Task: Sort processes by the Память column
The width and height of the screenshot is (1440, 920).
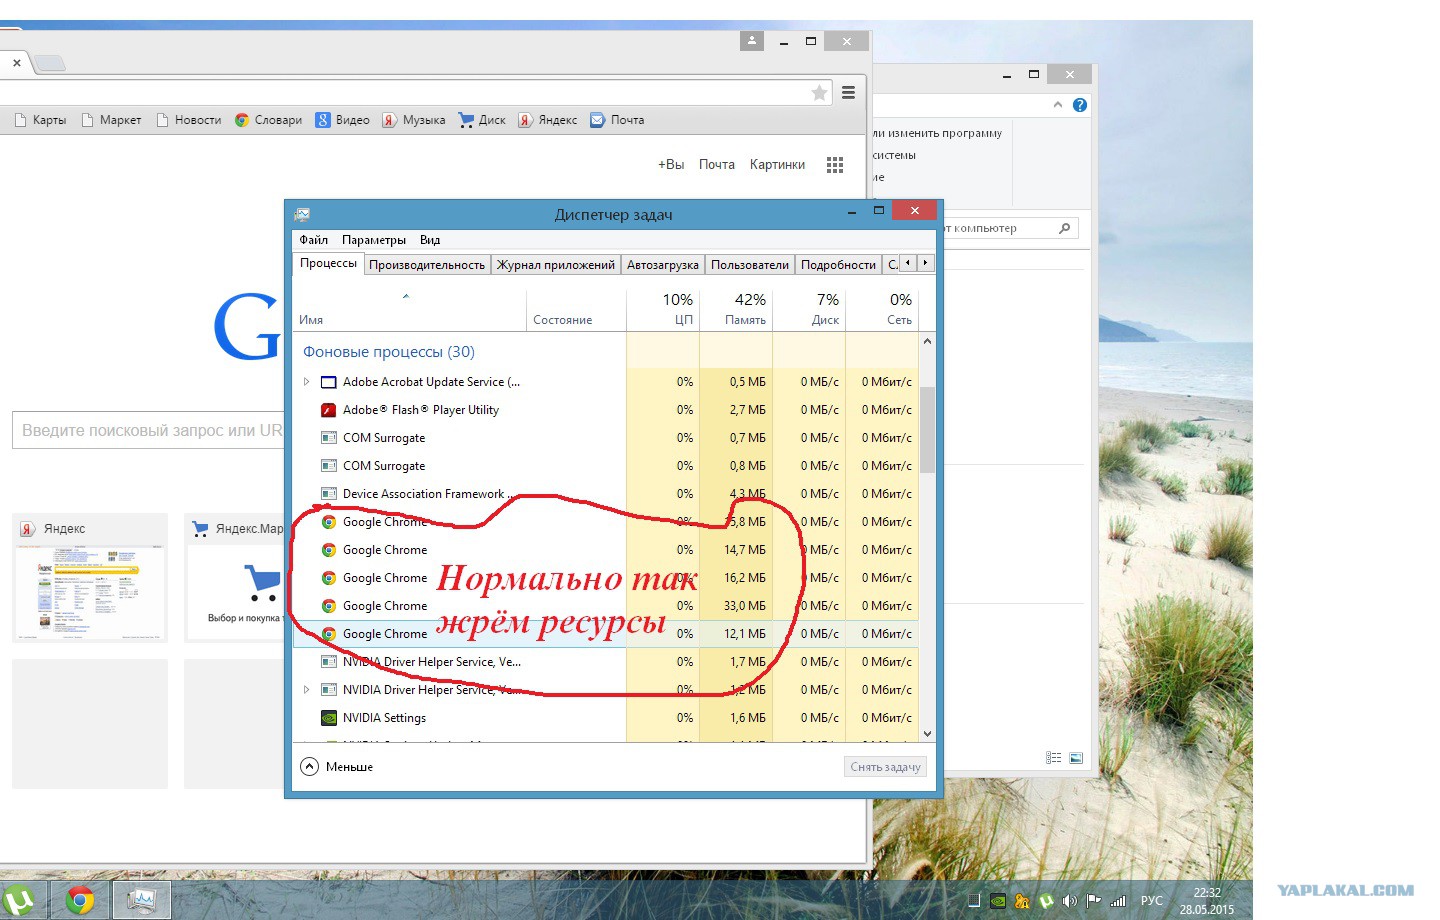Action: point(736,309)
